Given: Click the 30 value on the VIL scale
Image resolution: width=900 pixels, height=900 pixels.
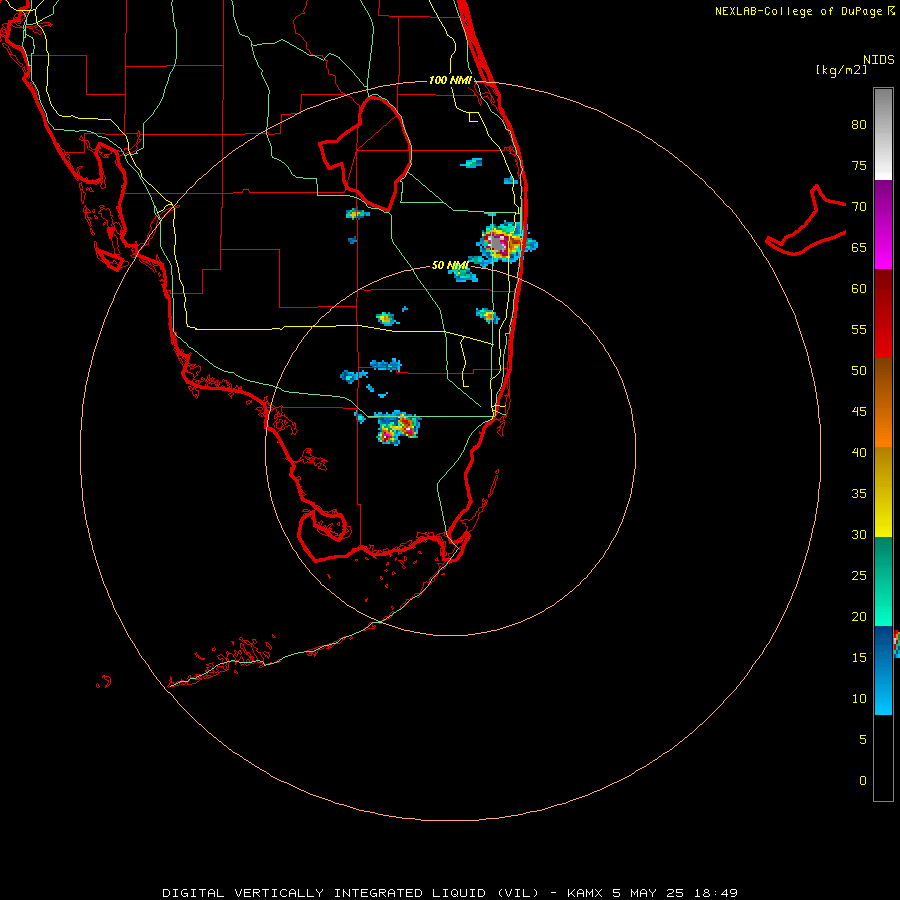Looking at the screenshot, I should point(859,534).
